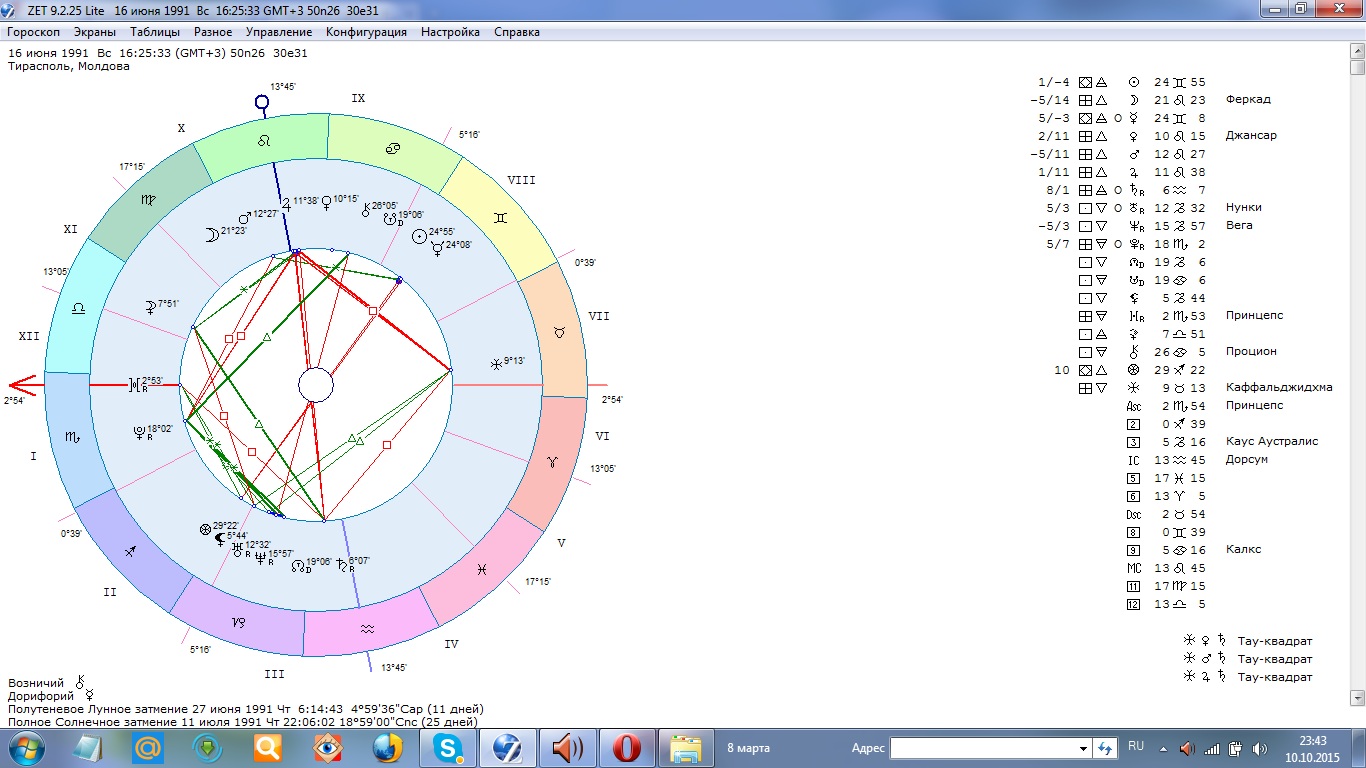Viewport: 1366px width, 768px height.
Task: Launch Opera browser from the taskbar
Action: (x=626, y=747)
